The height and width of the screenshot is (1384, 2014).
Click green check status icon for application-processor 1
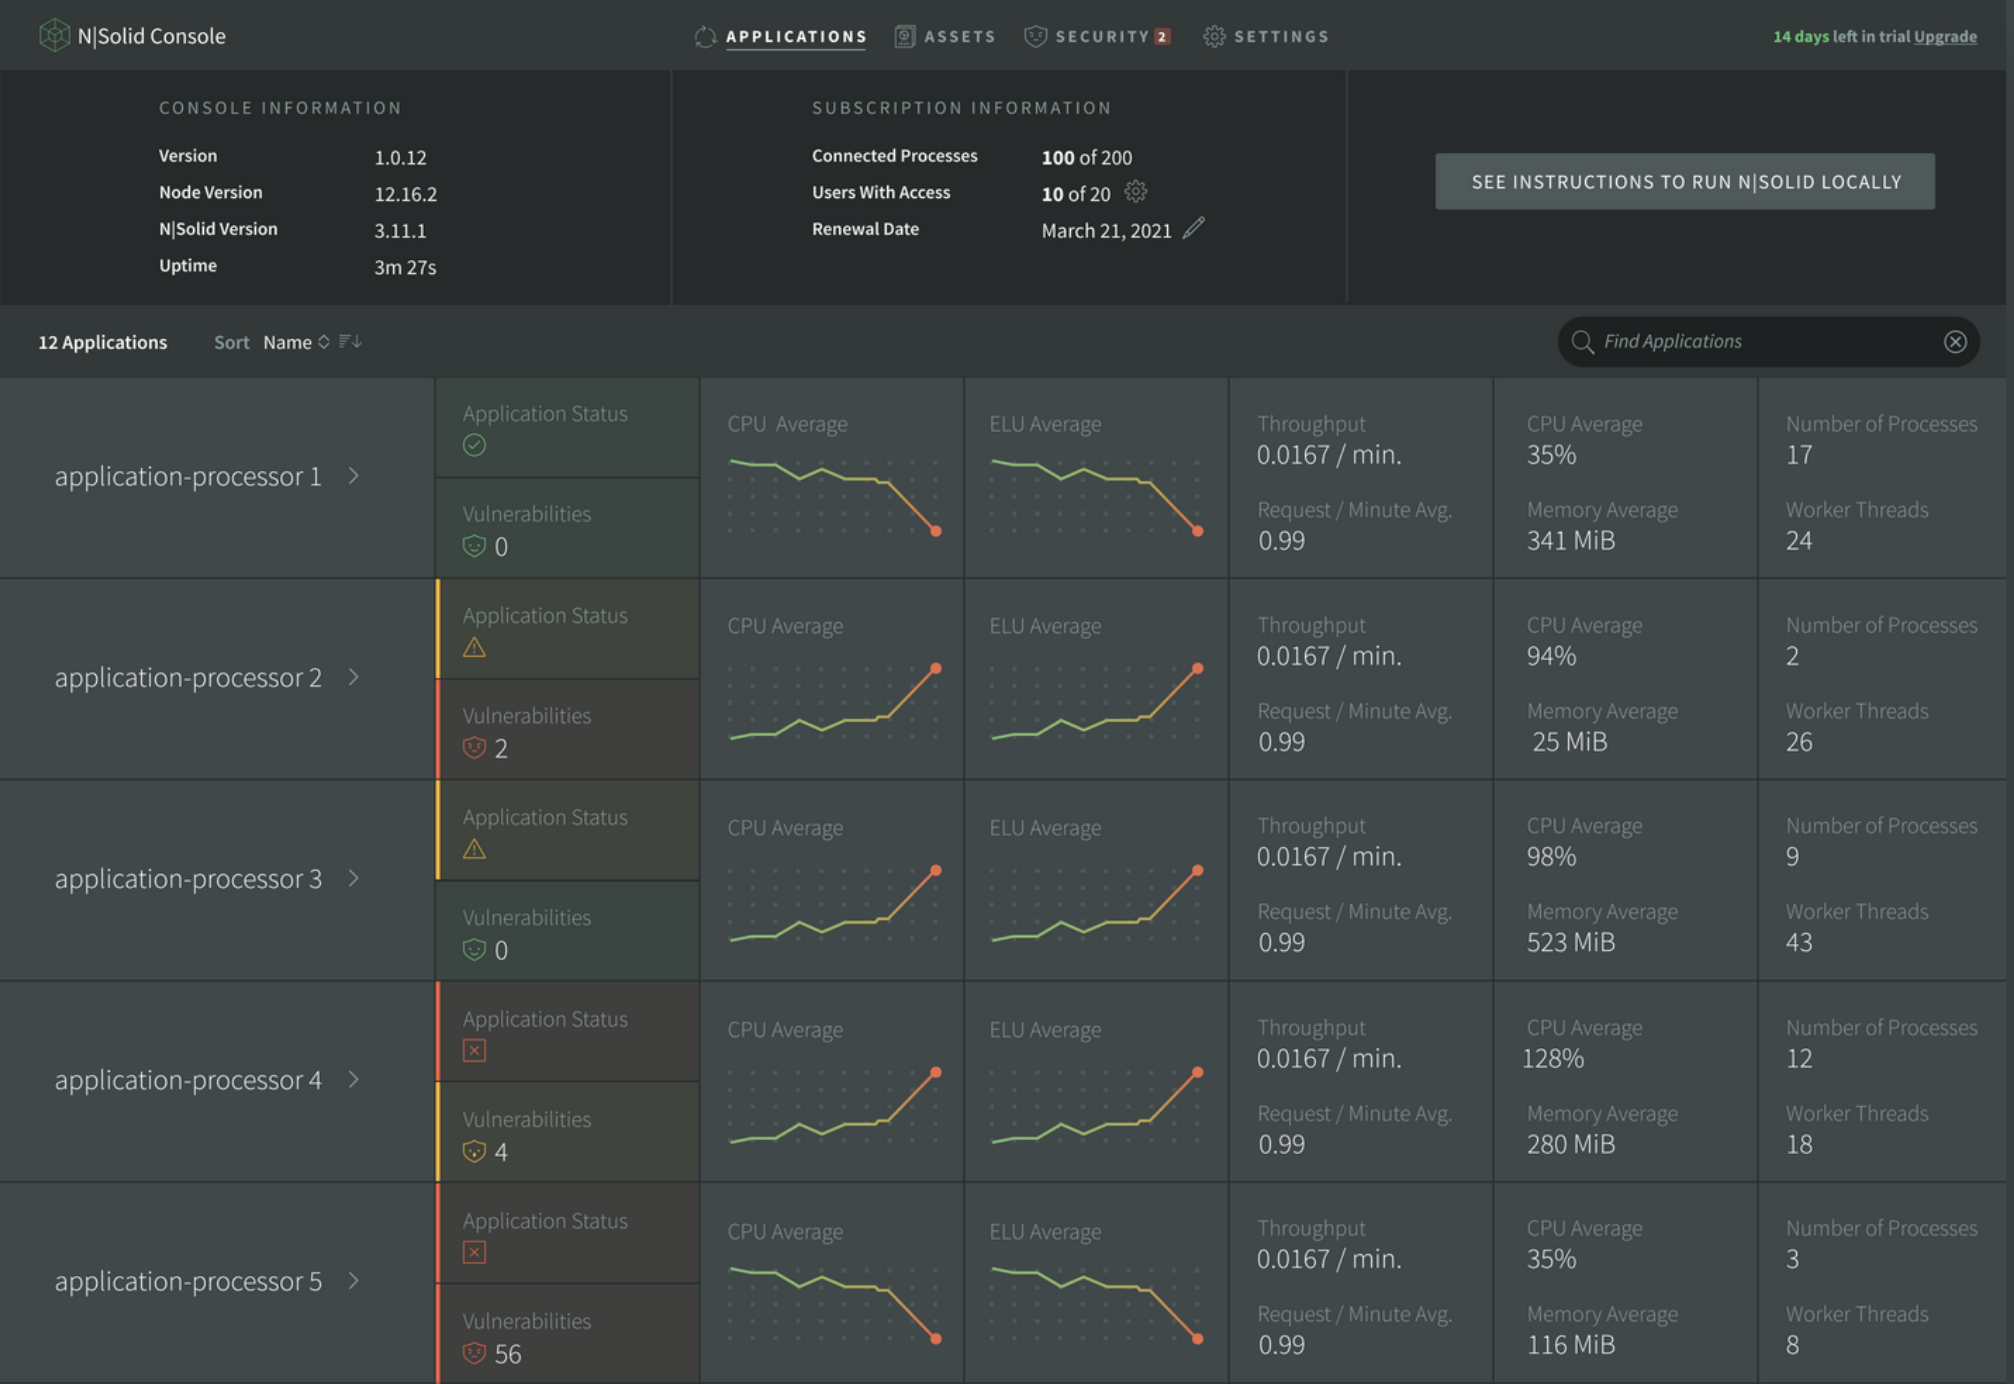(474, 445)
